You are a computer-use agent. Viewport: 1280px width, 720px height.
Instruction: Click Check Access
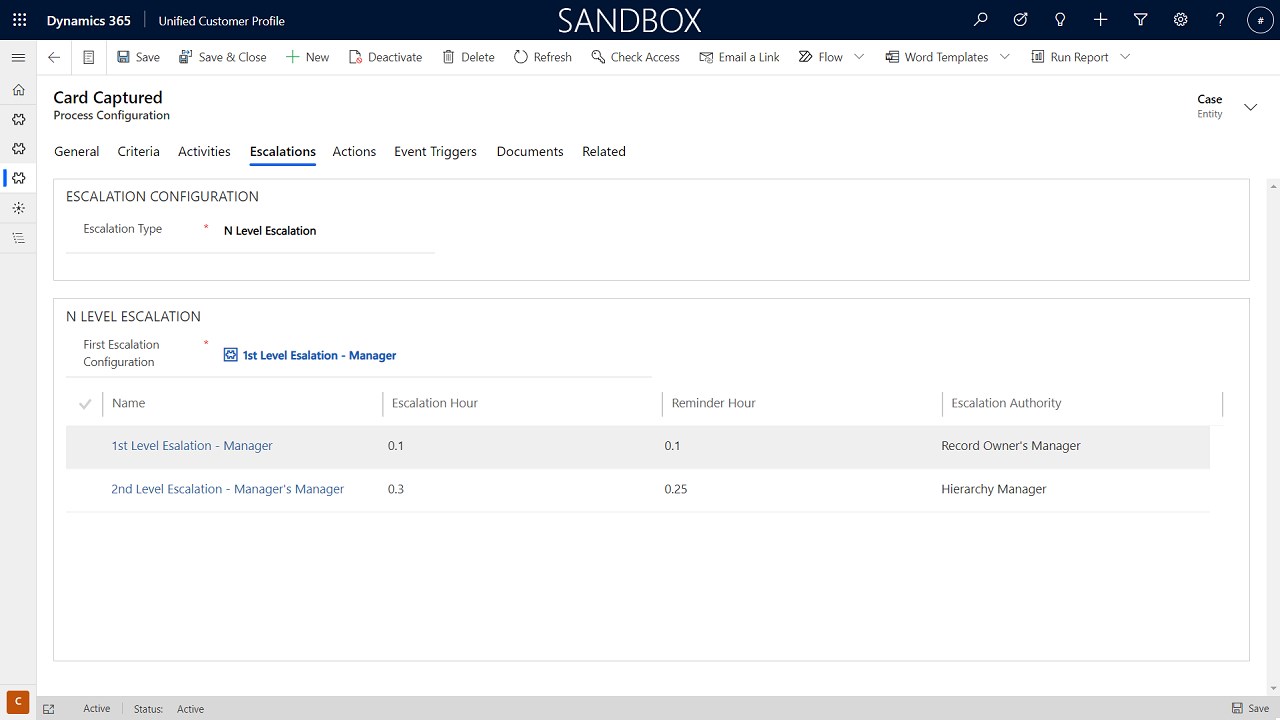(x=635, y=57)
